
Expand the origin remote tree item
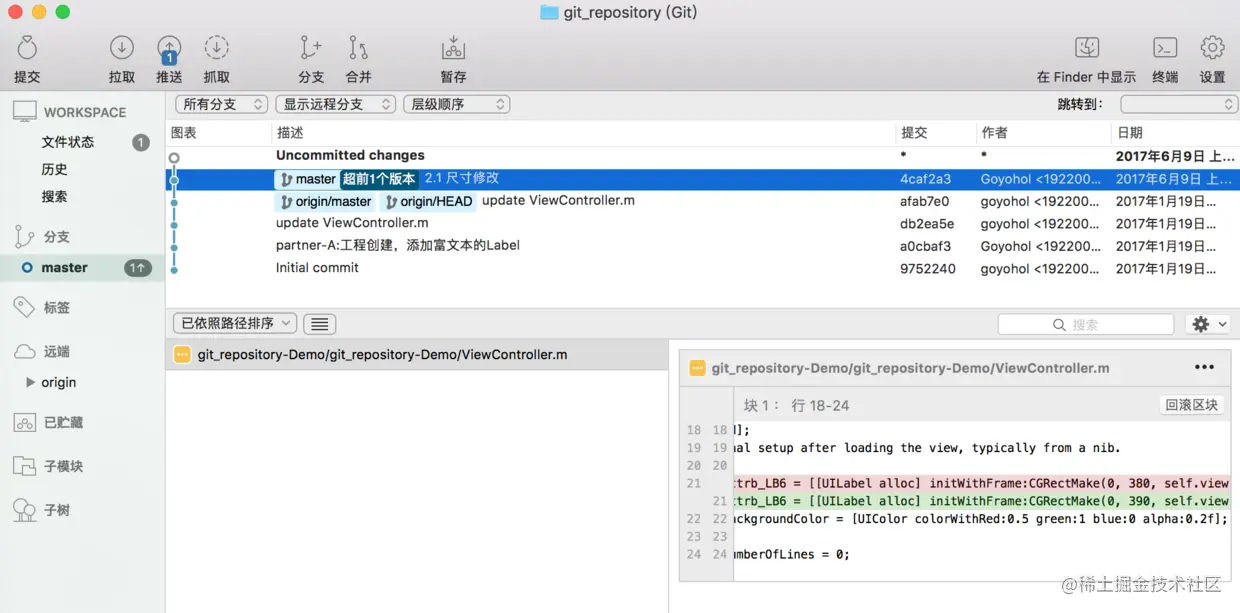tap(31, 382)
